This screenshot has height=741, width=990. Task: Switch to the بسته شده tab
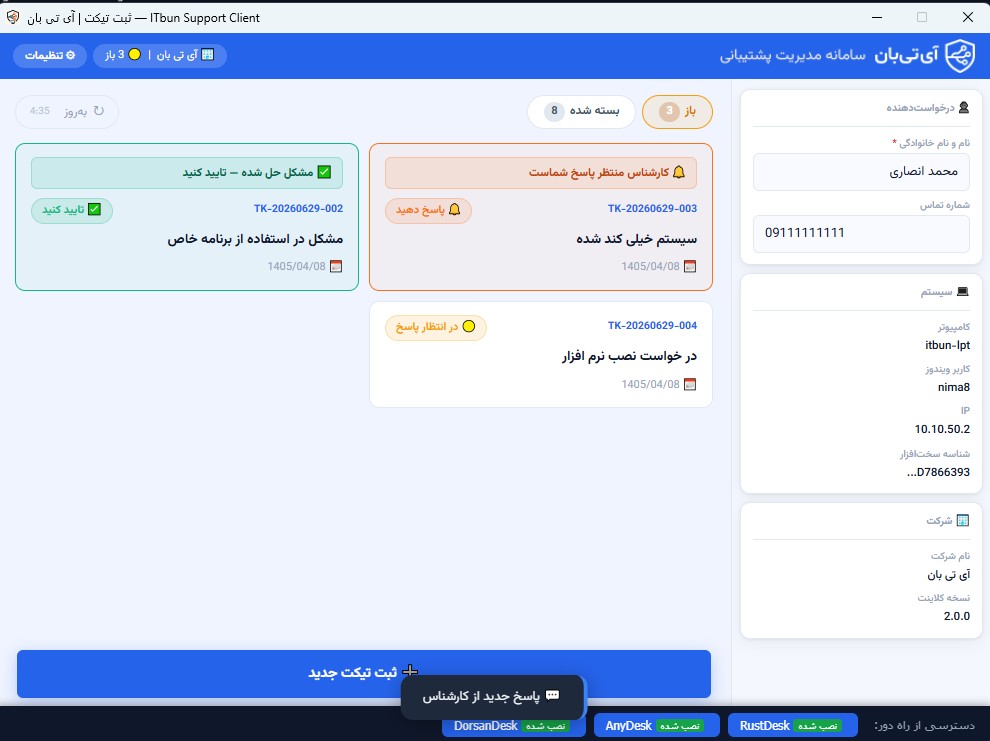(x=581, y=111)
